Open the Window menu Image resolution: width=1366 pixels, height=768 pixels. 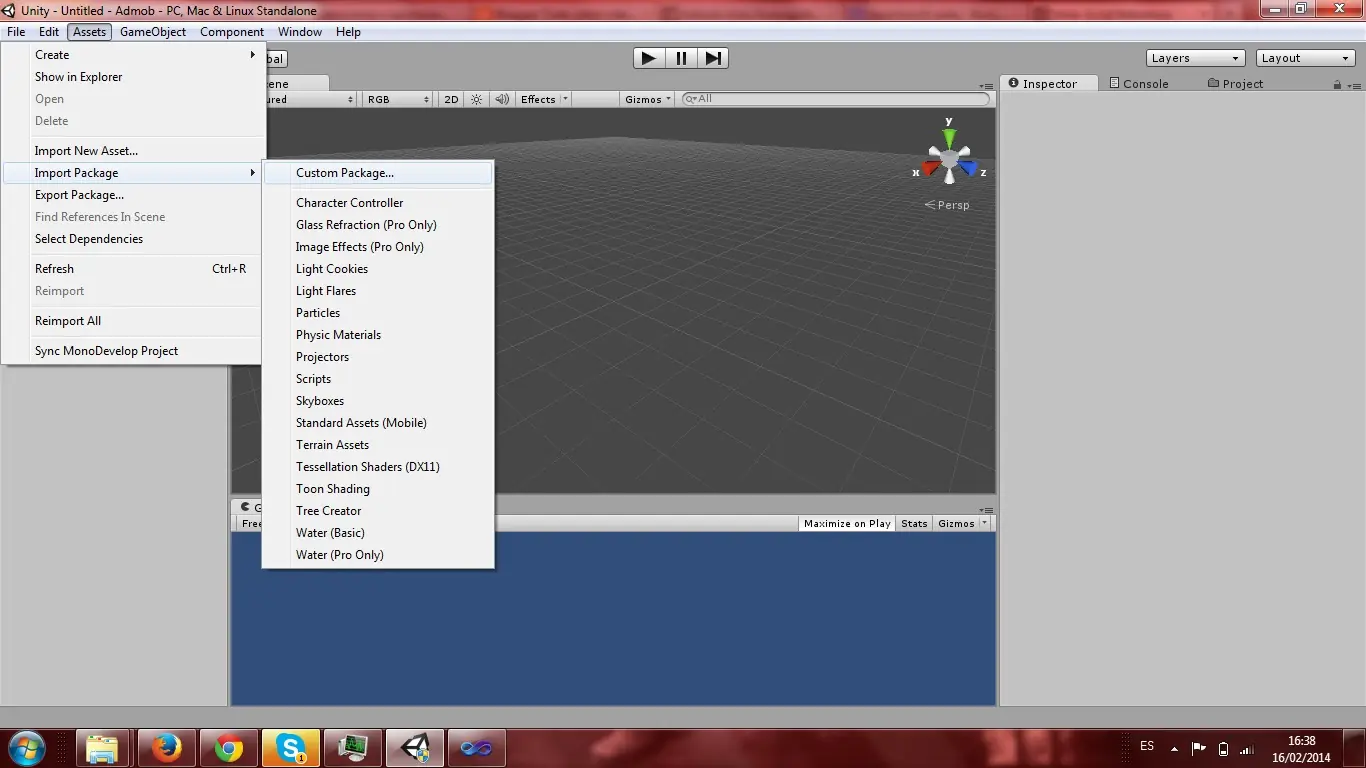(x=300, y=32)
